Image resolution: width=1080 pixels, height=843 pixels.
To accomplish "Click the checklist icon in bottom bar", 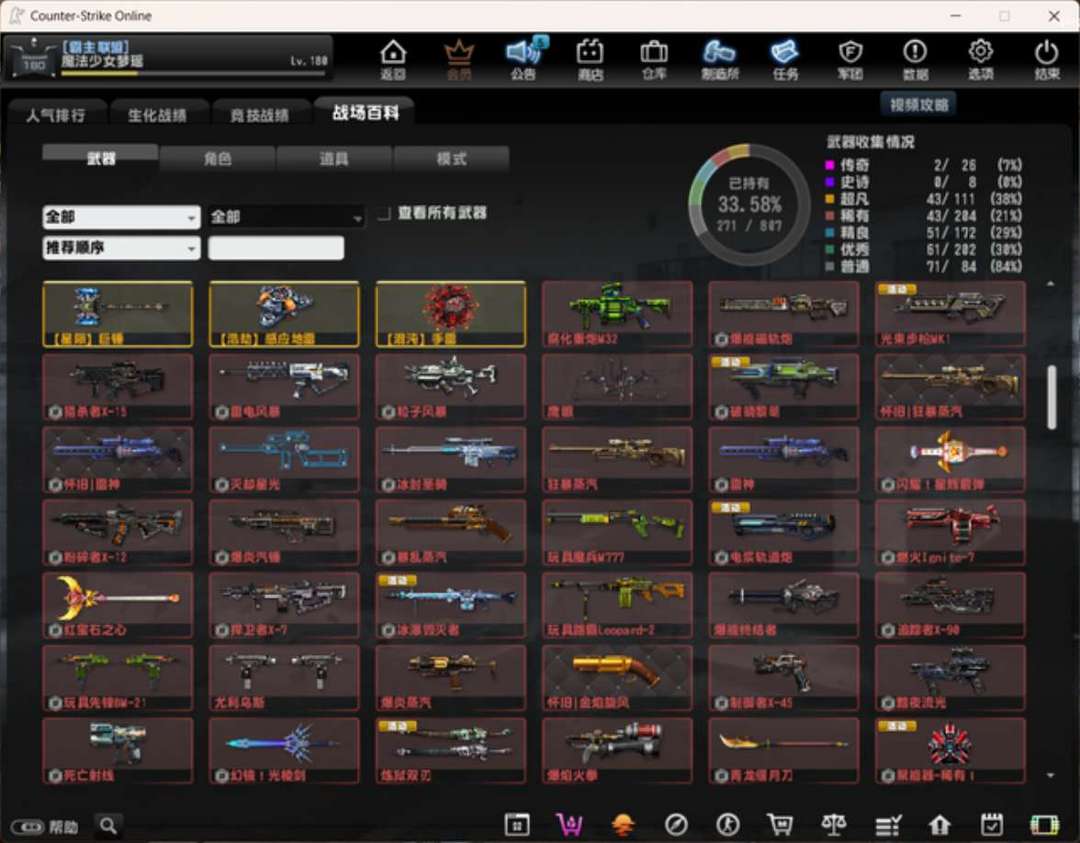I will tap(888, 824).
